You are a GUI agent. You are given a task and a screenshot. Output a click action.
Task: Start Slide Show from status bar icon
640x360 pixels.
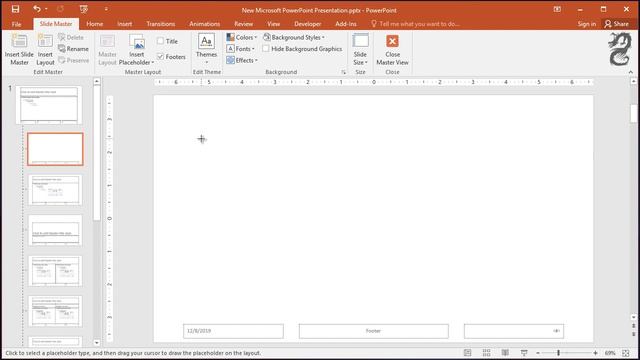pyautogui.click(x=524, y=353)
